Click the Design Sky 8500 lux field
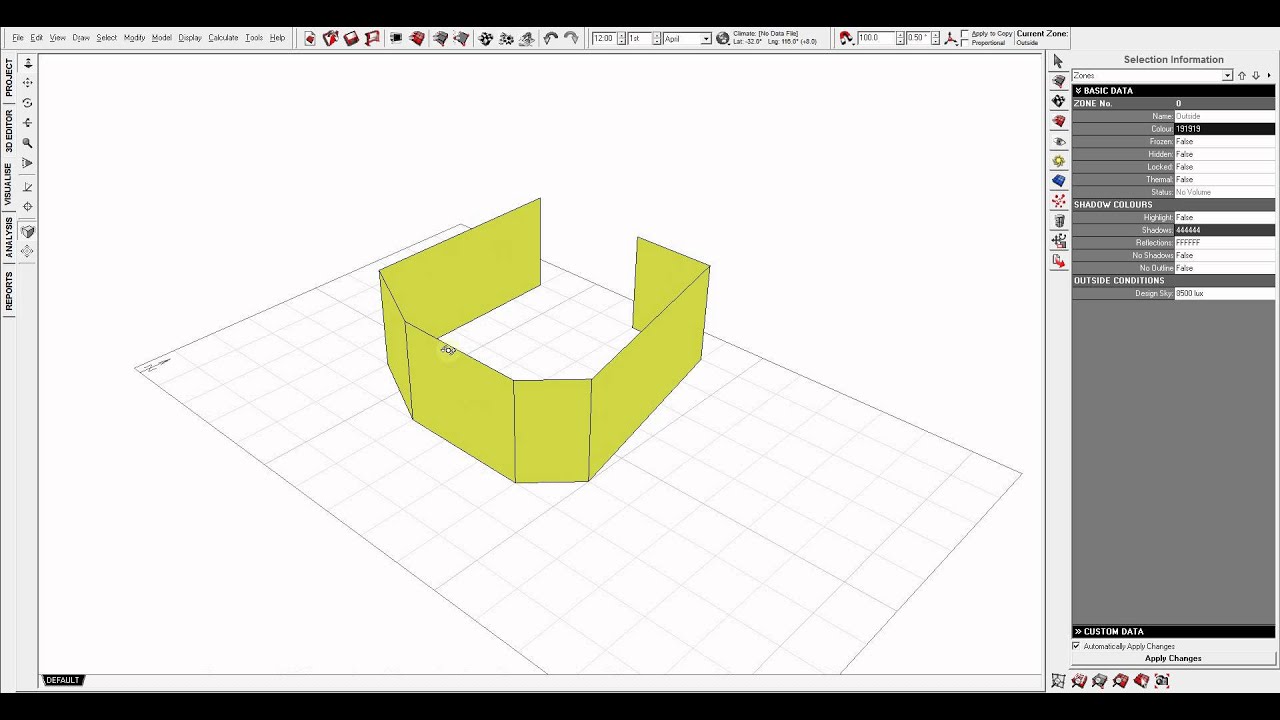This screenshot has height=720, width=1280. pos(1225,294)
